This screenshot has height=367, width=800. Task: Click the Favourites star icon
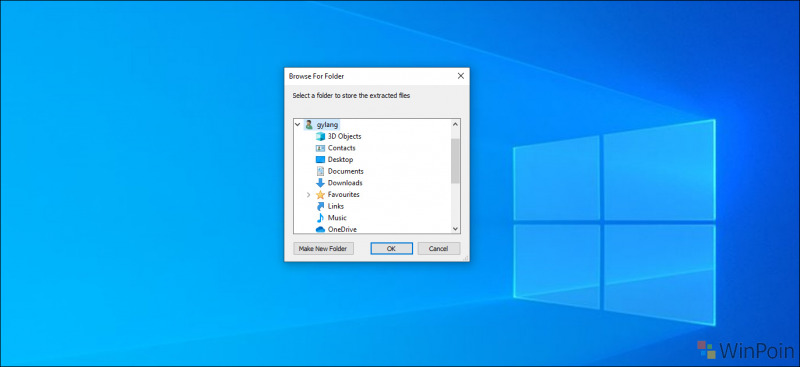pyautogui.click(x=320, y=195)
